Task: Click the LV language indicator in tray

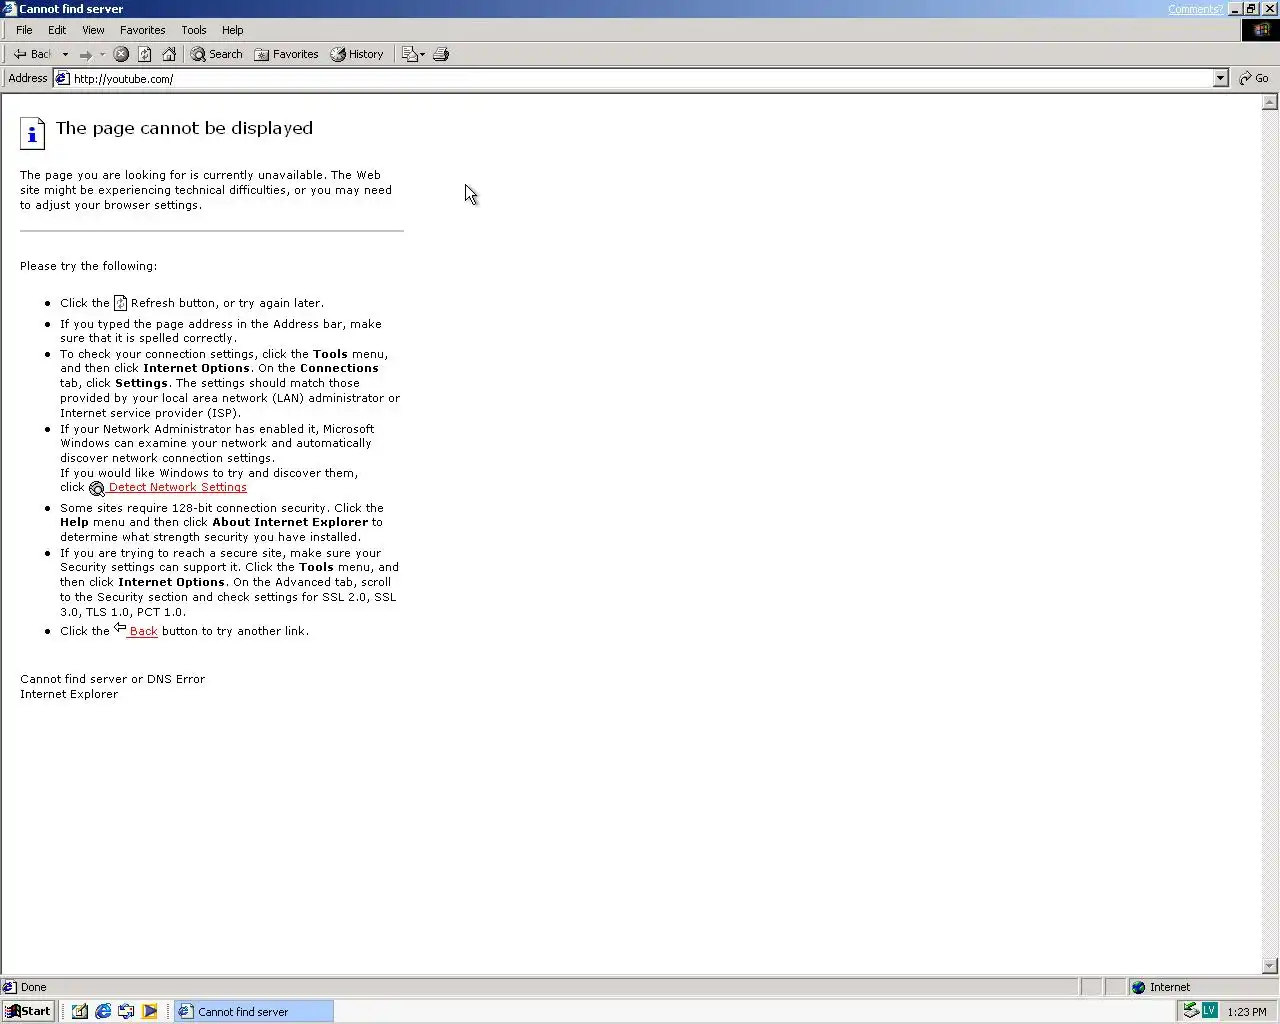Action: coord(1209,1011)
